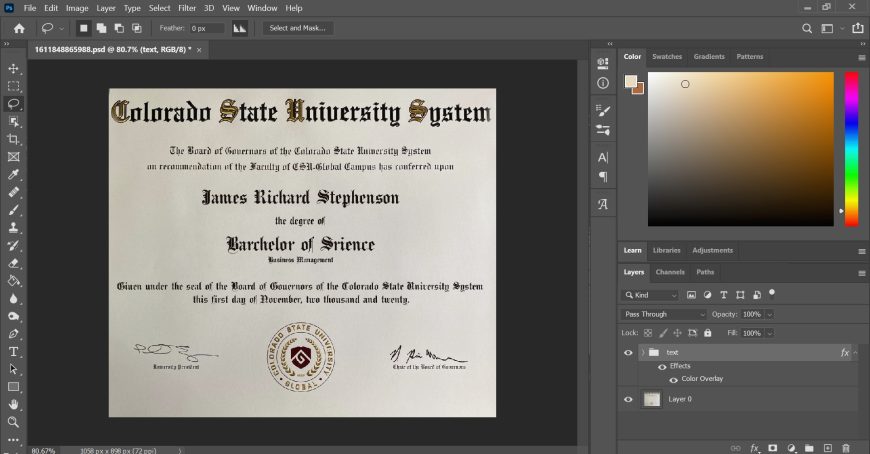
Task: Click the Add layer mask icon
Action: click(x=773, y=448)
